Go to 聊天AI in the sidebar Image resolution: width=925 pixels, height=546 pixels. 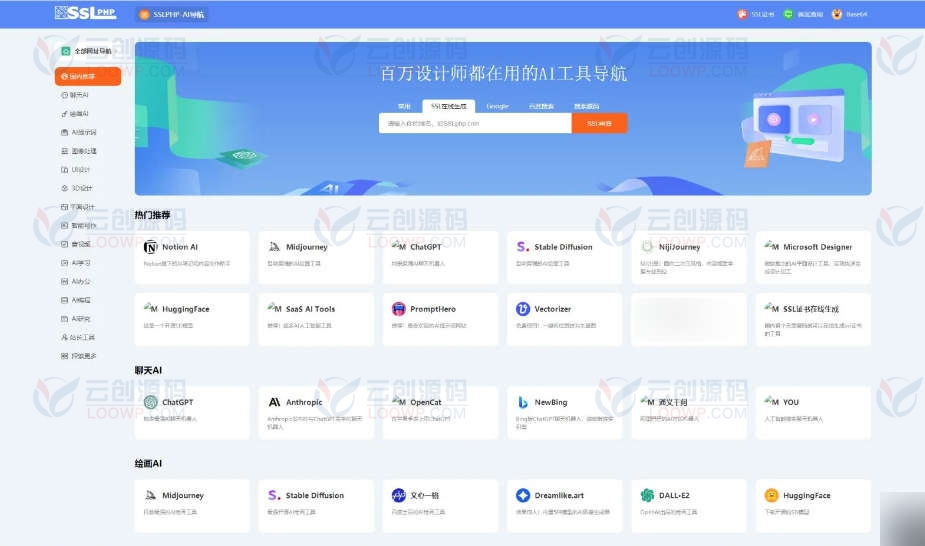[x=75, y=95]
